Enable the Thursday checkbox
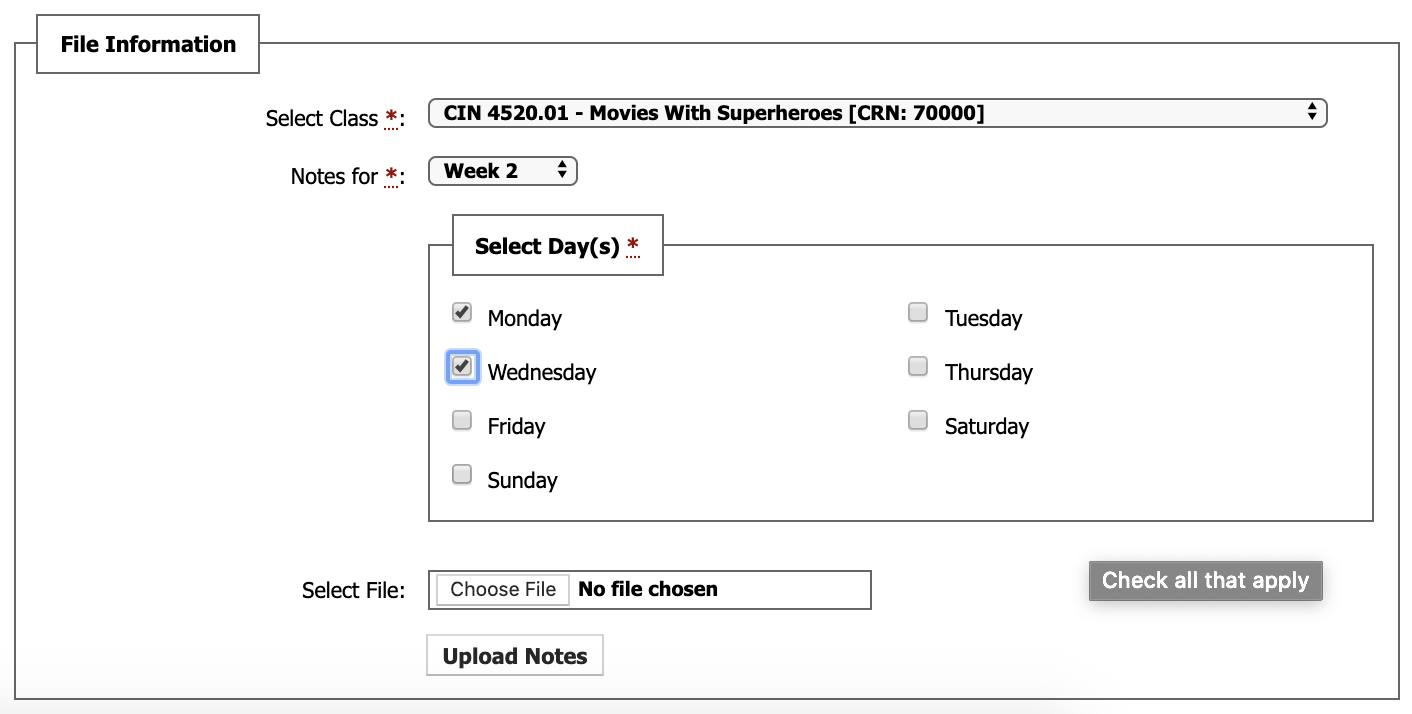Image resolution: width=1412 pixels, height=714 pixels. tap(917, 366)
